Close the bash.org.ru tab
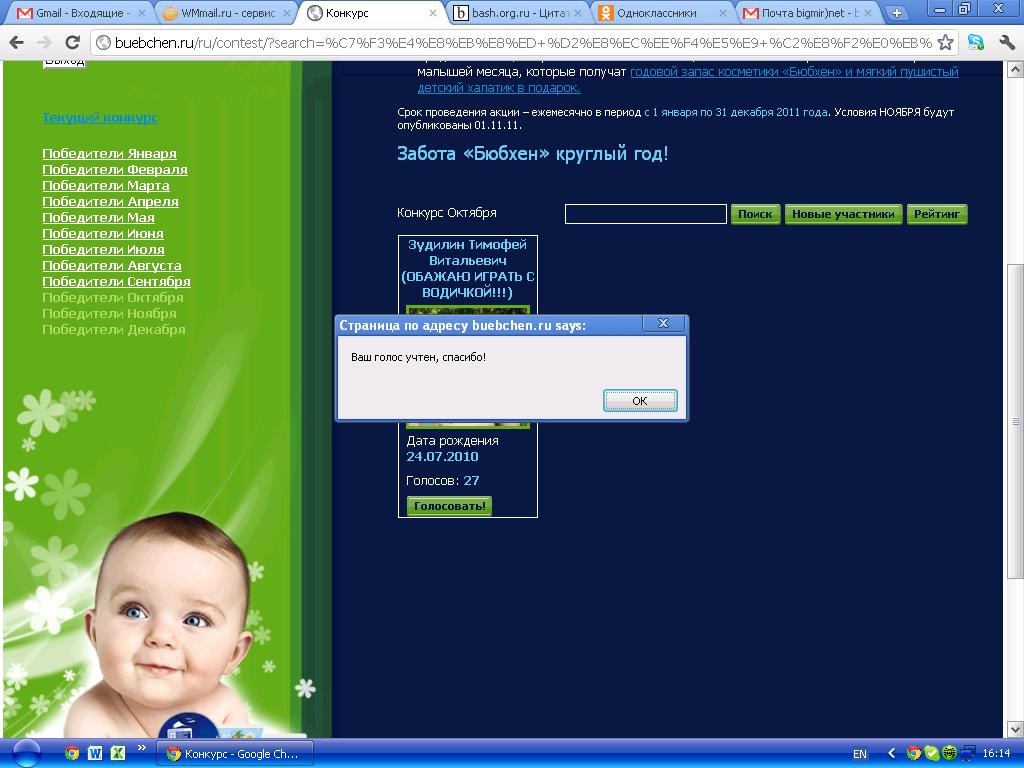Viewport: 1024px width, 768px height. [x=578, y=13]
